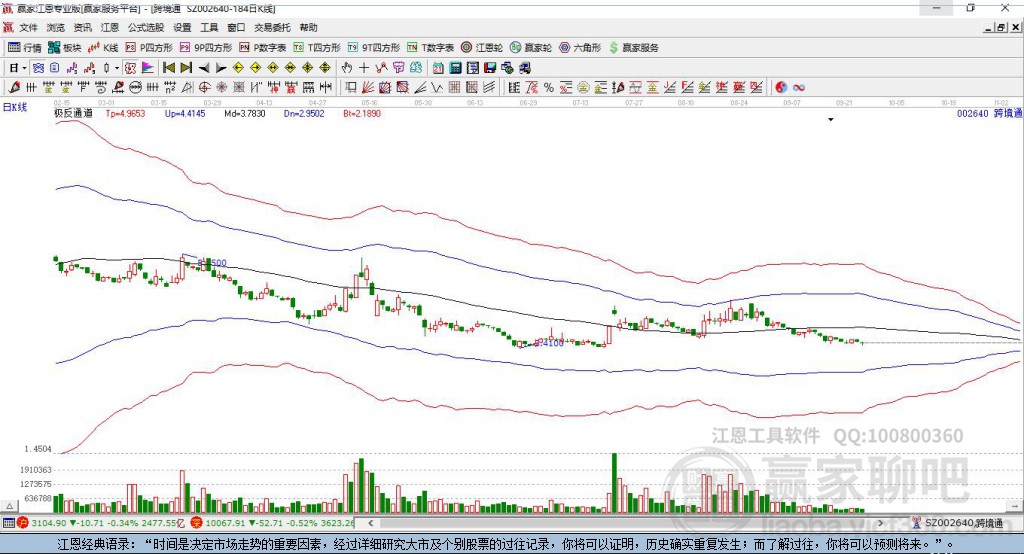This screenshot has height=554, width=1024.
Task: Click the blue infinity loop icon
Action: (799, 88)
